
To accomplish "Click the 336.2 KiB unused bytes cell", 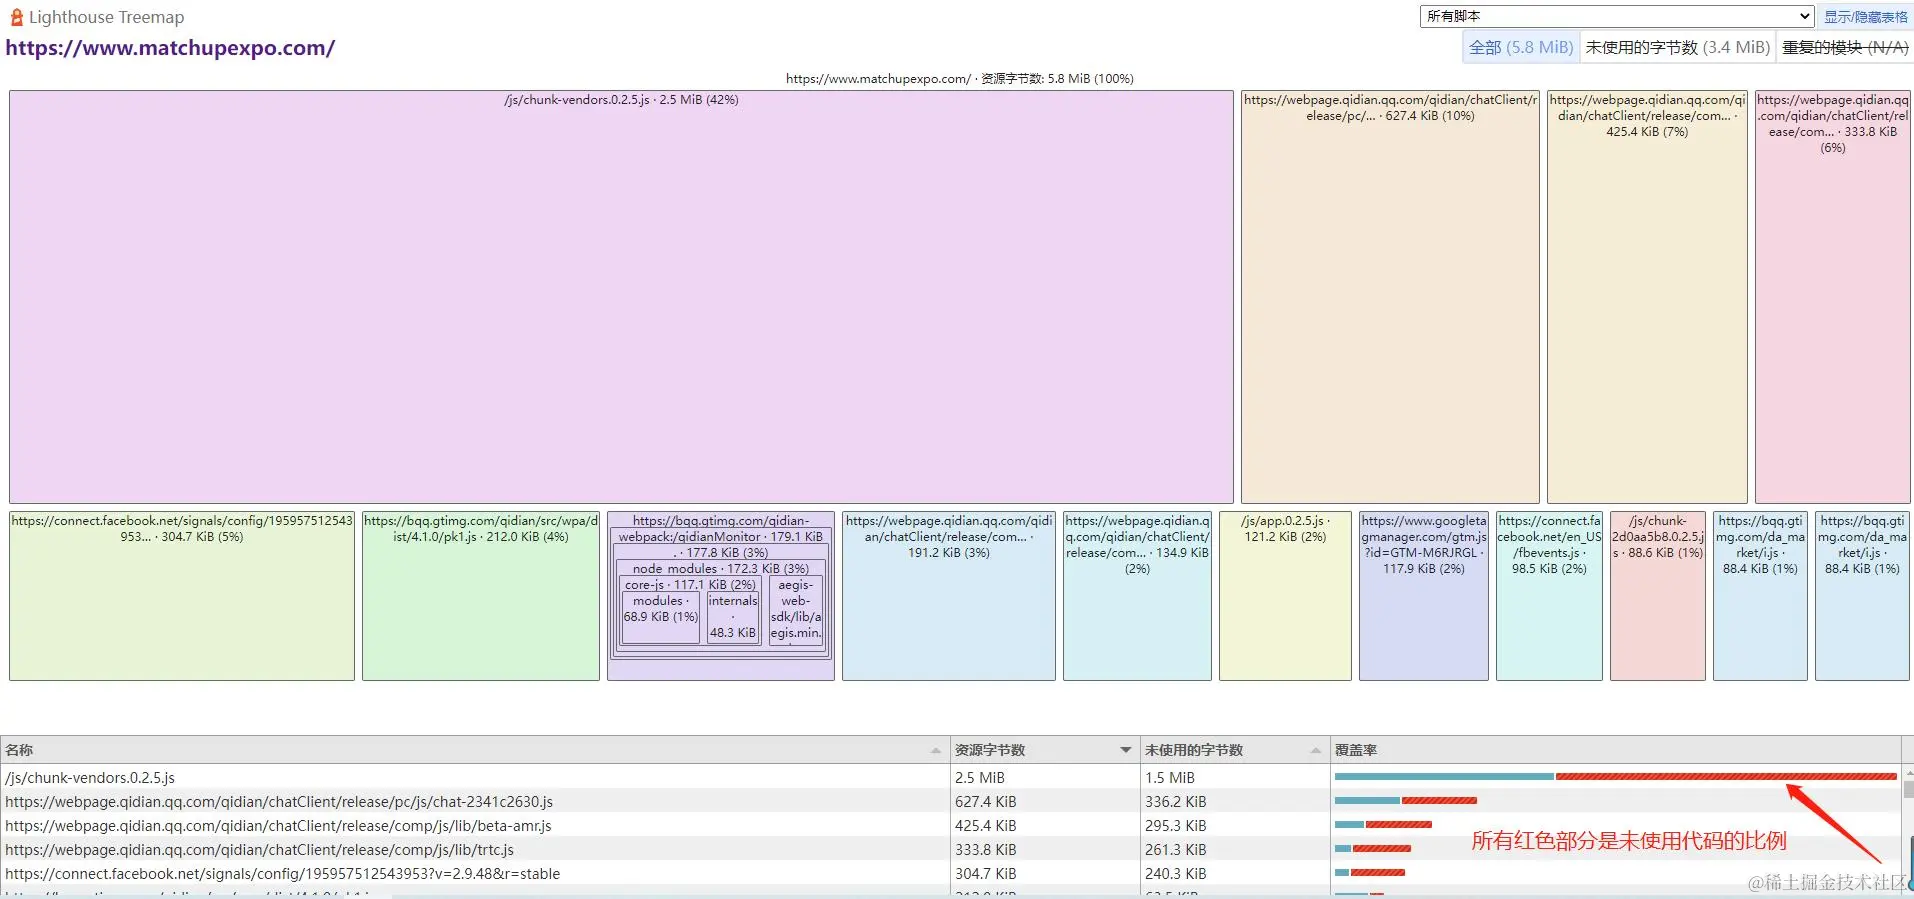I will point(1234,801).
